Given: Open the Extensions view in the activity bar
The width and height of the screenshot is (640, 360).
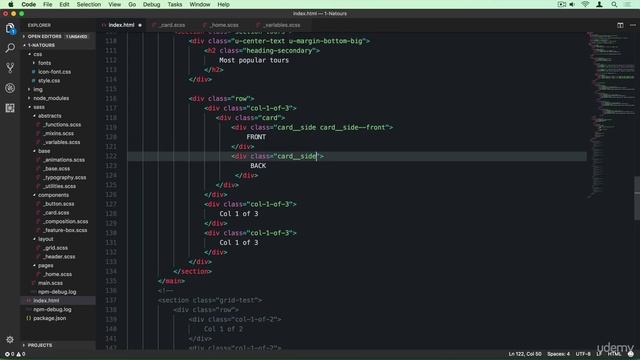Looking at the screenshot, I should tap(10, 108).
